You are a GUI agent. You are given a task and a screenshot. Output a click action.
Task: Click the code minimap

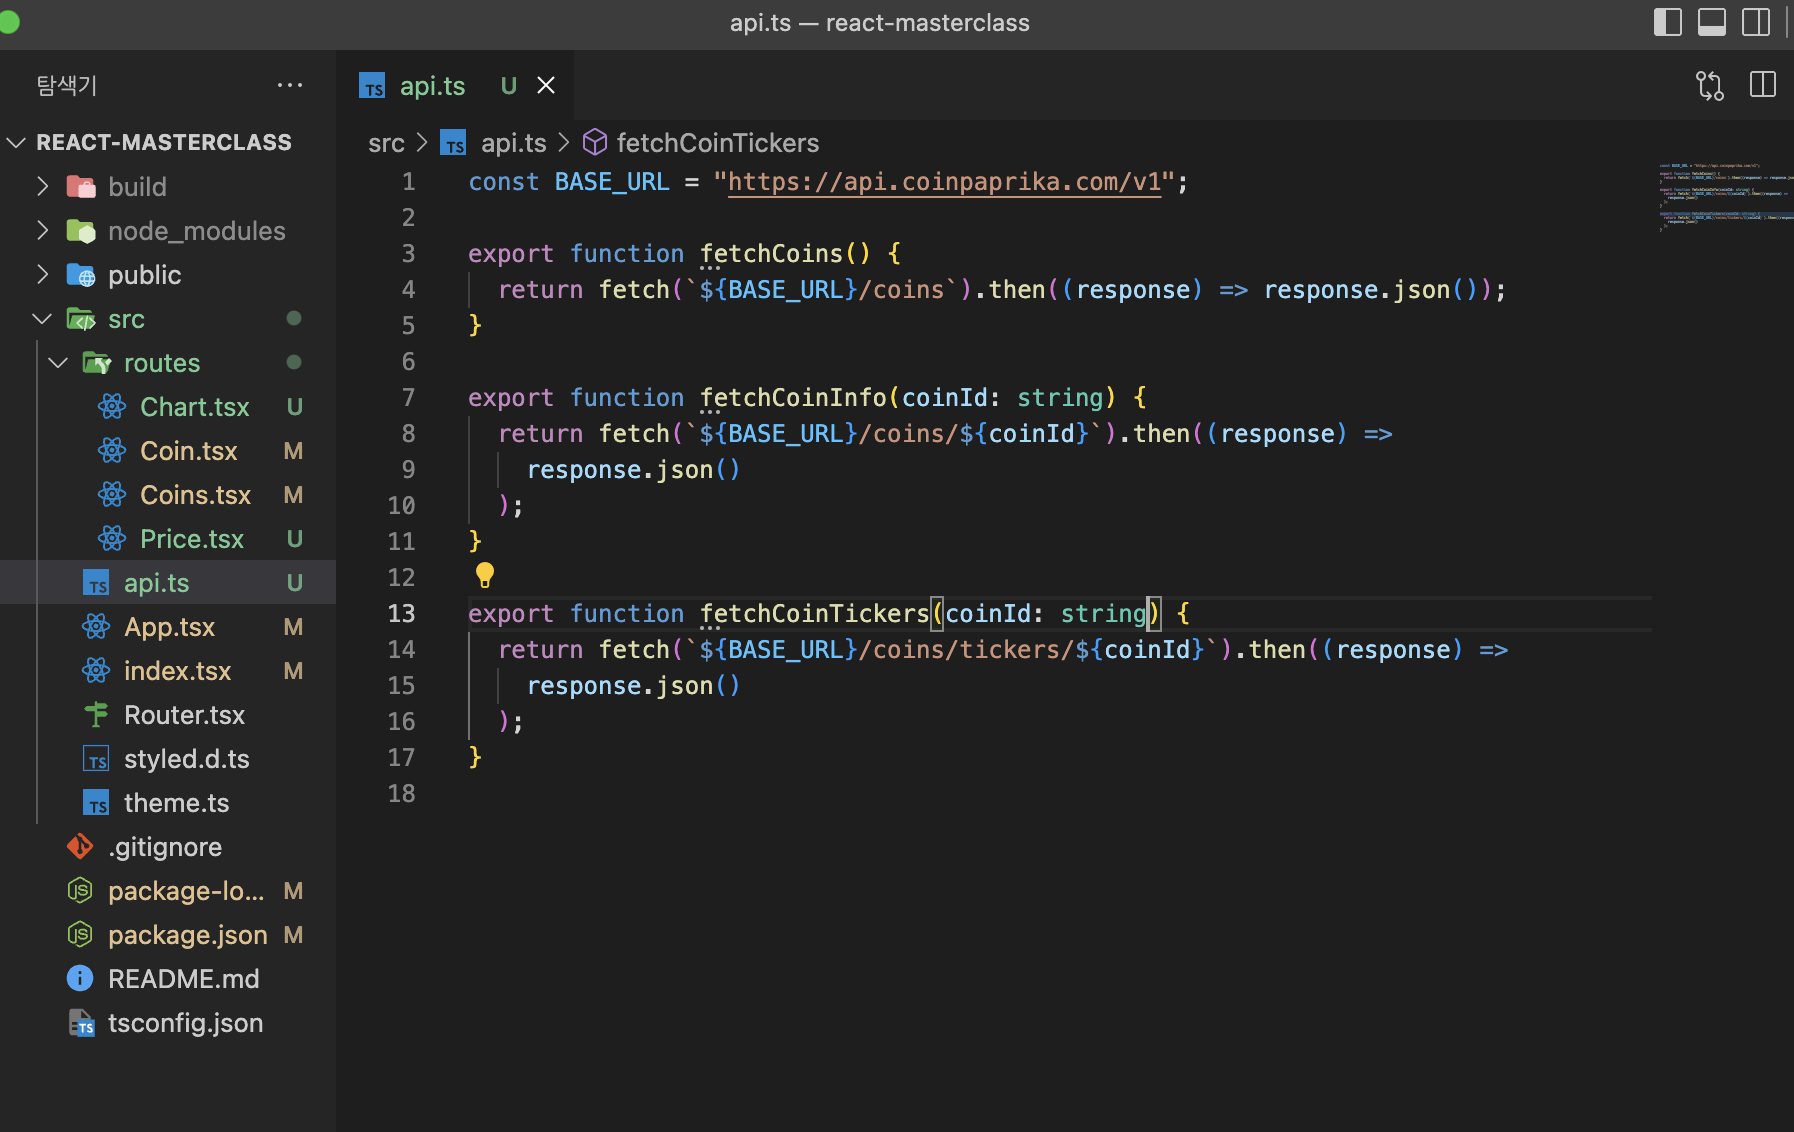(1726, 196)
